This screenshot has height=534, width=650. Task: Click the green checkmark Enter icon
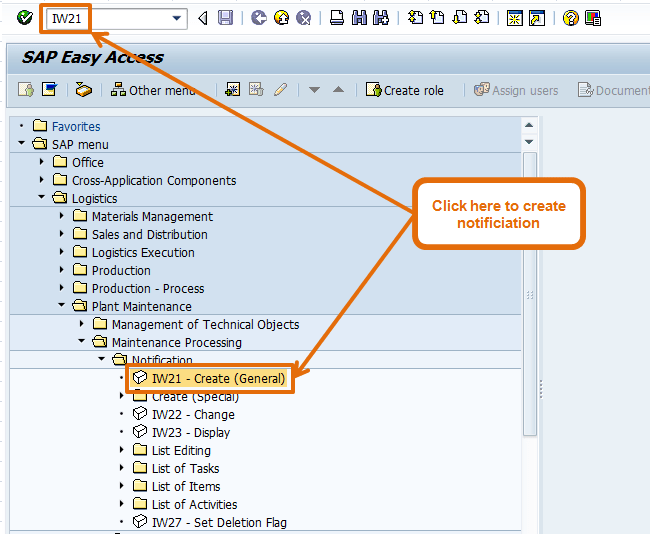pyautogui.click(x=24, y=18)
